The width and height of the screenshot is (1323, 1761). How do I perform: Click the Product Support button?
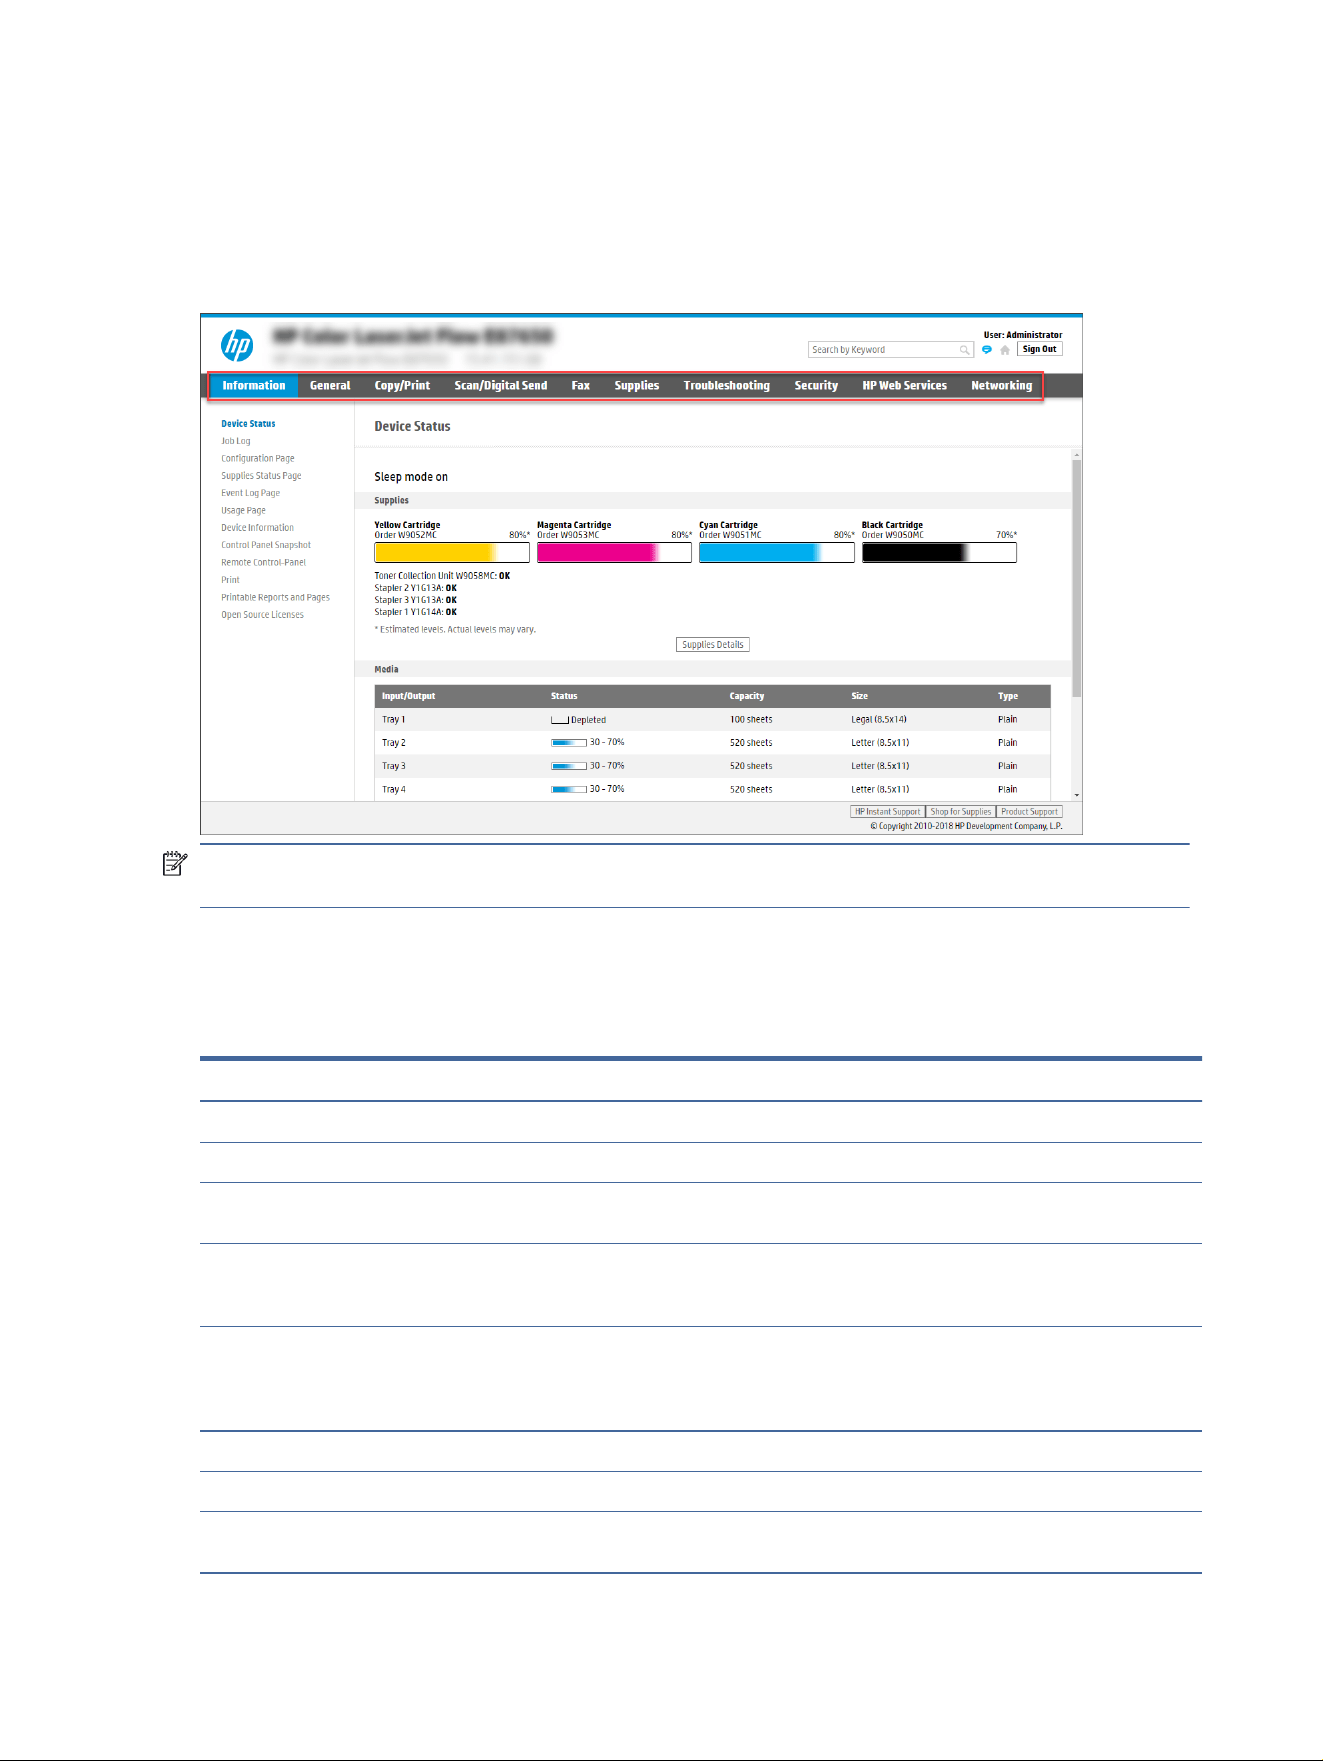click(1029, 812)
